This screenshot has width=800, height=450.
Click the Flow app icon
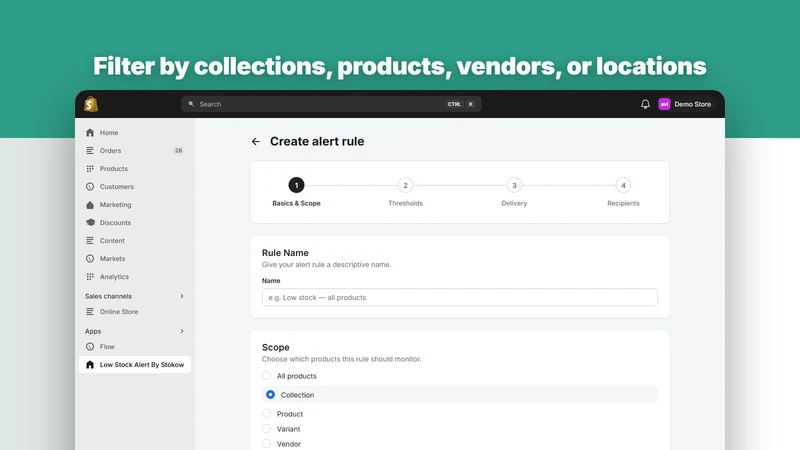click(90, 346)
